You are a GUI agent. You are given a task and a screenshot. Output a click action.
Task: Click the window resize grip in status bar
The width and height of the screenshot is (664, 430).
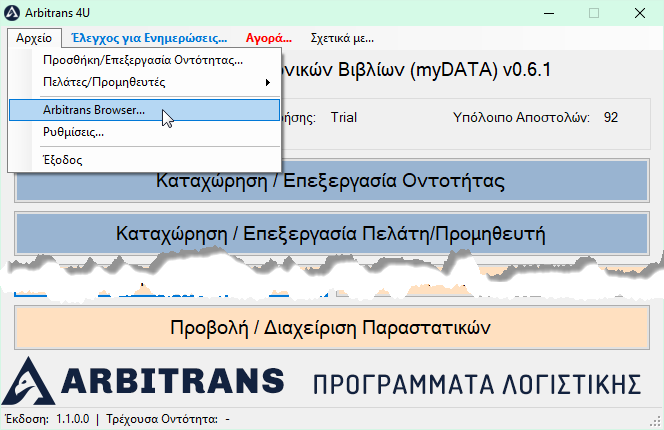click(656, 422)
